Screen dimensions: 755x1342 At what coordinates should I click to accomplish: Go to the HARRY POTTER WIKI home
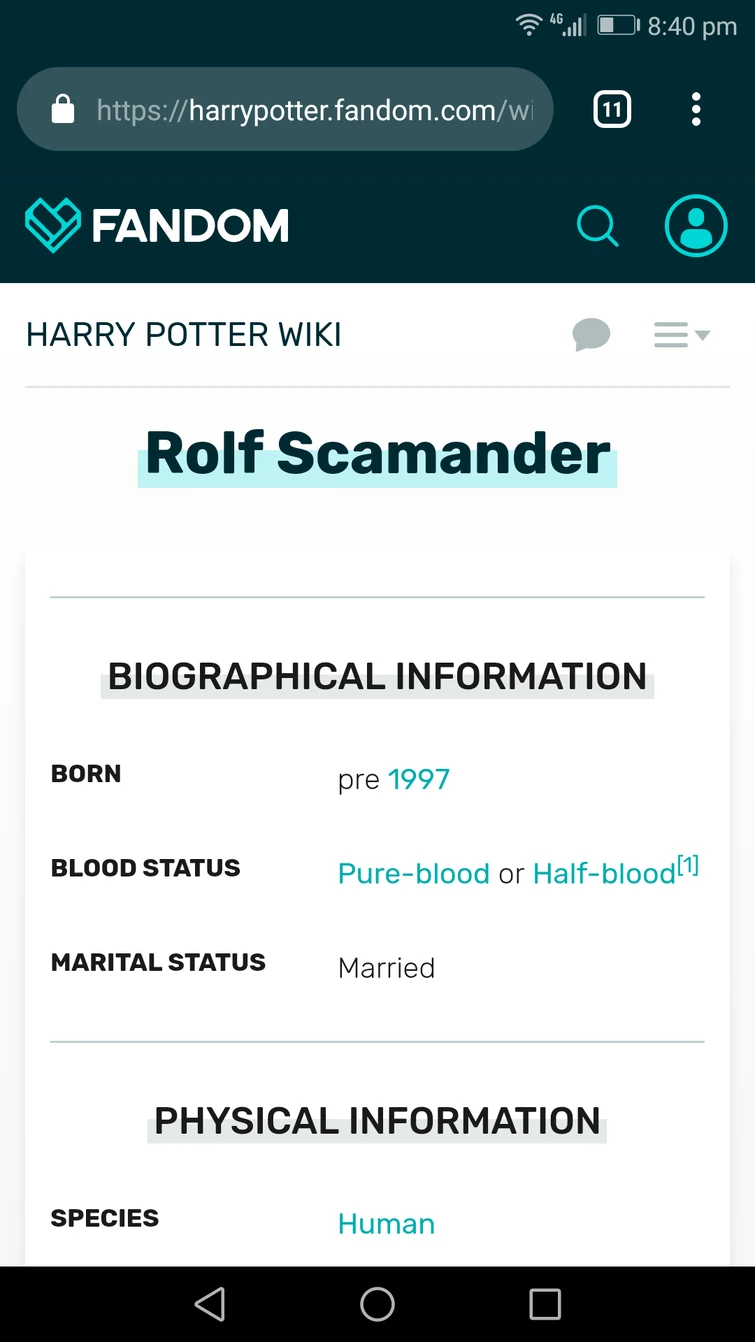pyautogui.click(x=184, y=334)
